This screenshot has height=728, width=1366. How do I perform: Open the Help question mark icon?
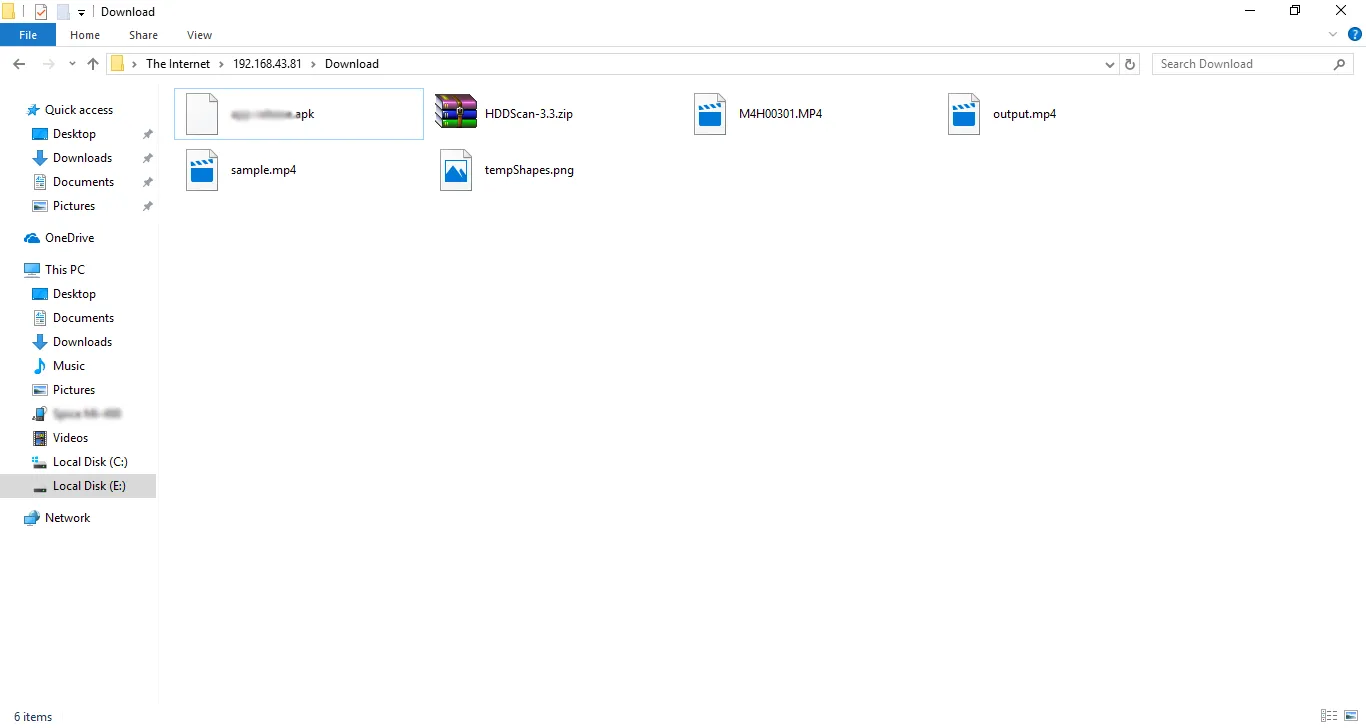[1355, 35]
